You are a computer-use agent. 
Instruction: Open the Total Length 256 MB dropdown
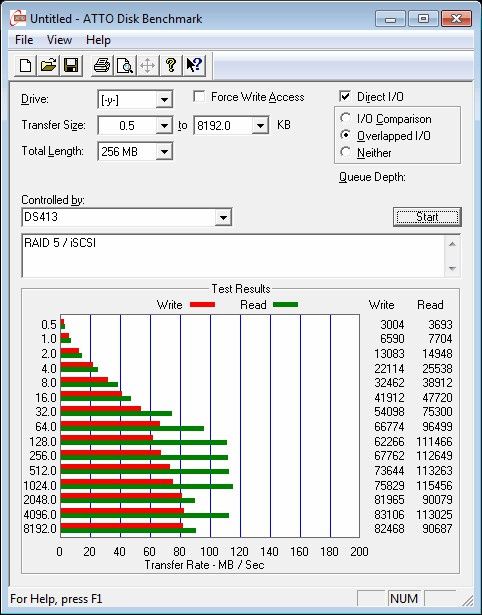(164, 151)
